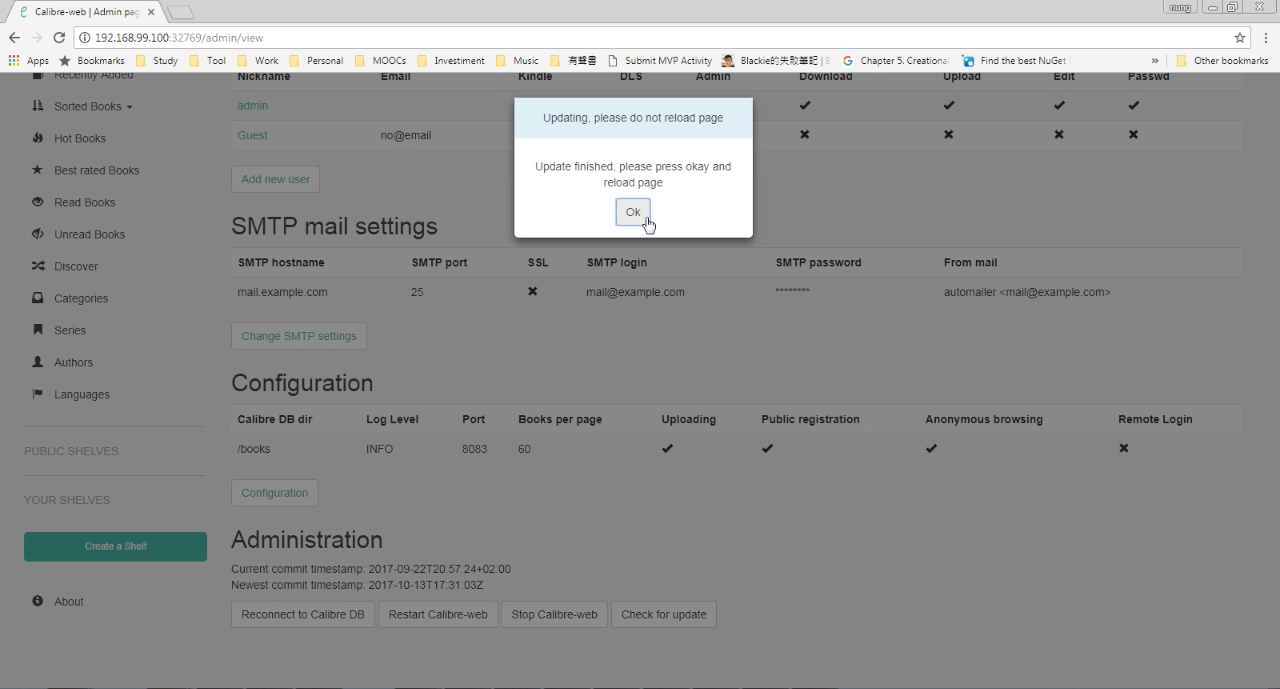Open the Discover sidebar item

tap(76, 266)
